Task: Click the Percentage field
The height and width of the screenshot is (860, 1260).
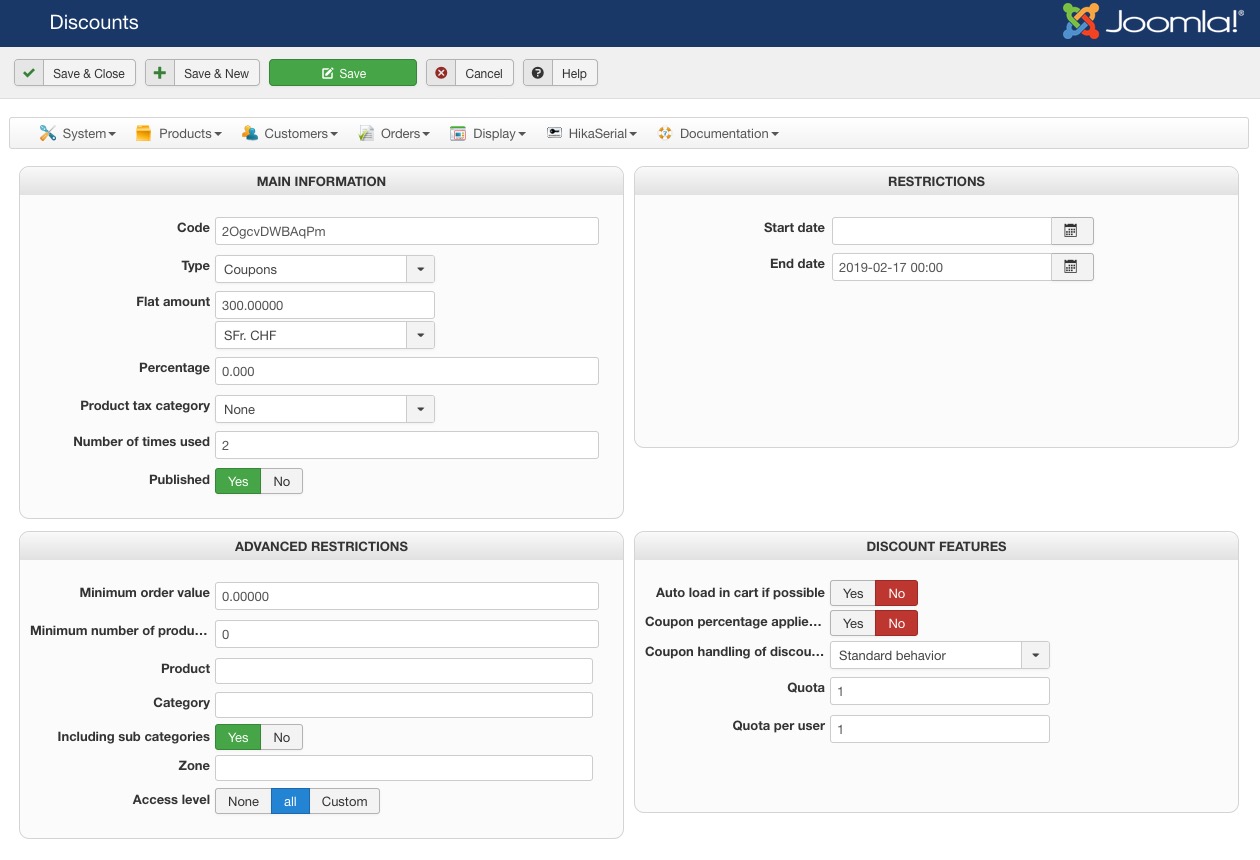Action: 407,371
